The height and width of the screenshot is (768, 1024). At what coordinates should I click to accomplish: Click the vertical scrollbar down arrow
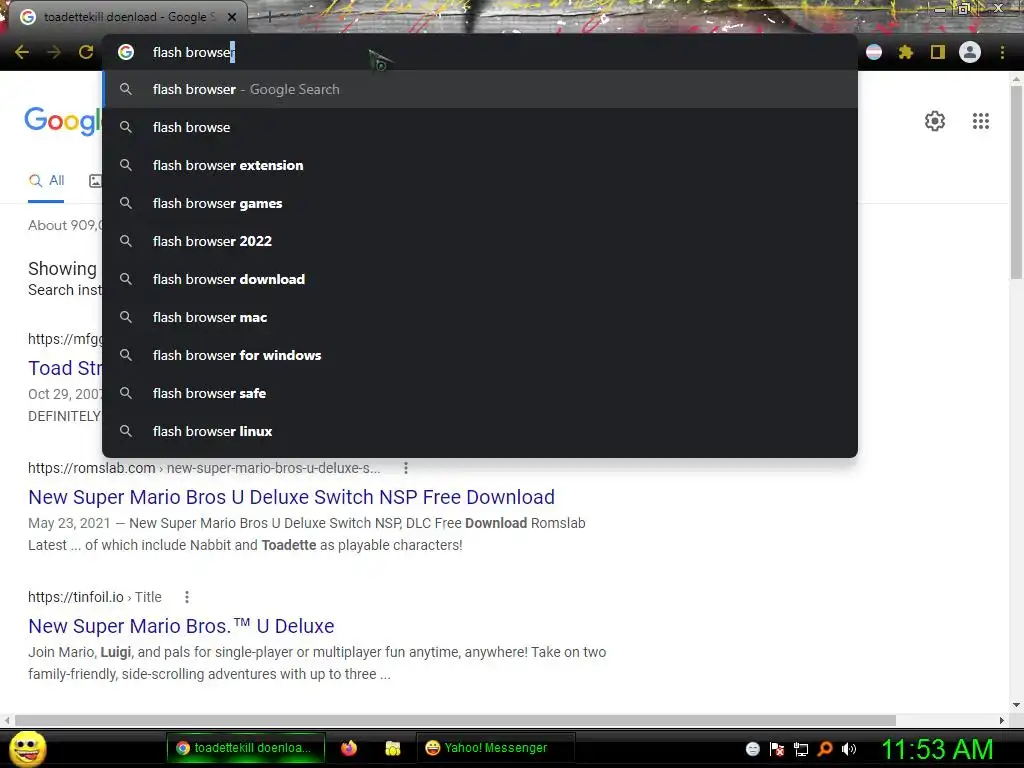[1016, 705]
